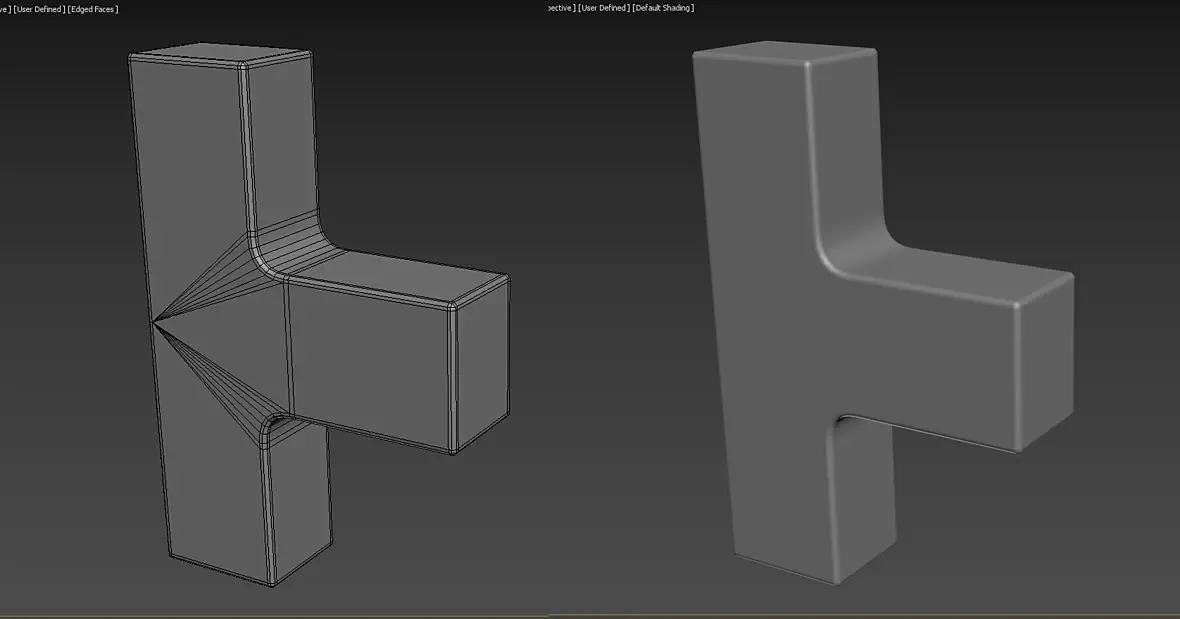Open User Defined menu in right viewport

pyautogui.click(x=604, y=8)
